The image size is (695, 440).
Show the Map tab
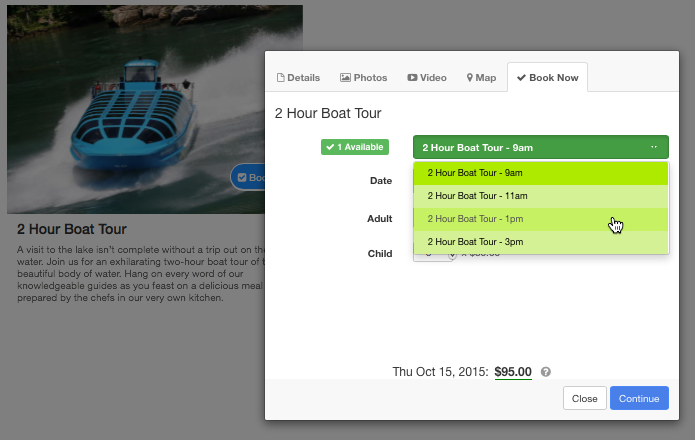click(481, 78)
